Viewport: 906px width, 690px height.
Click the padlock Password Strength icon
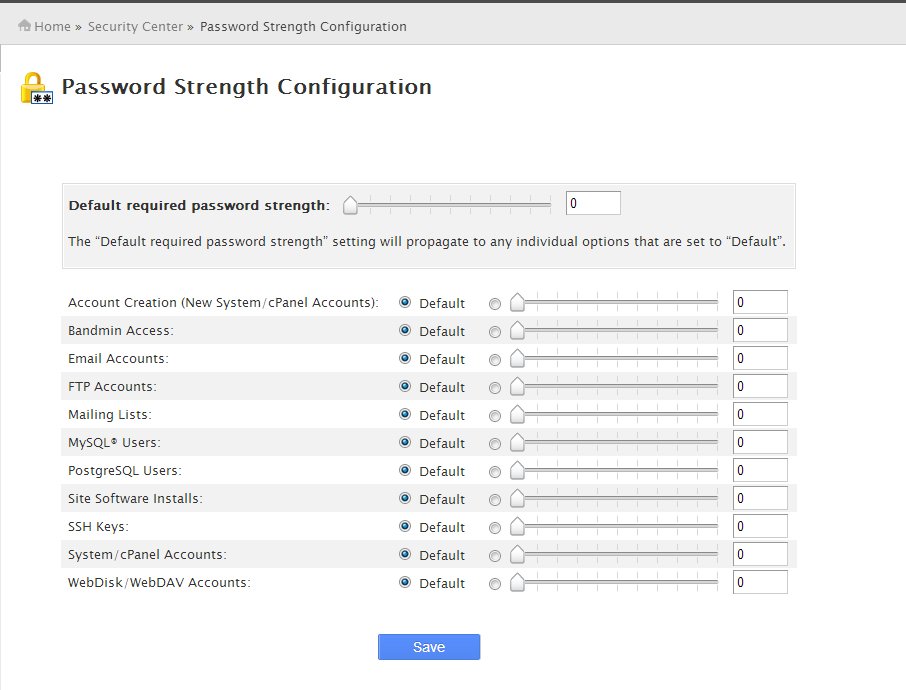(x=36, y=88)
